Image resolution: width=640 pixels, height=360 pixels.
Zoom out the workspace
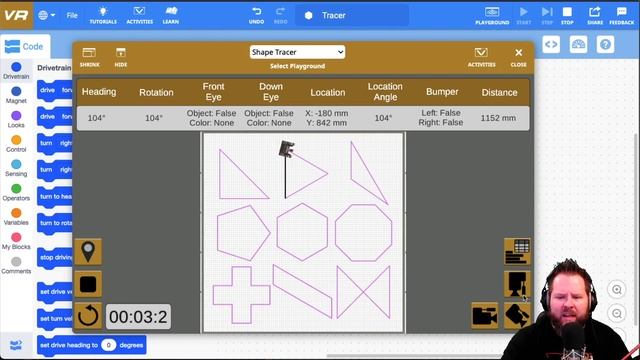(617, 313)
